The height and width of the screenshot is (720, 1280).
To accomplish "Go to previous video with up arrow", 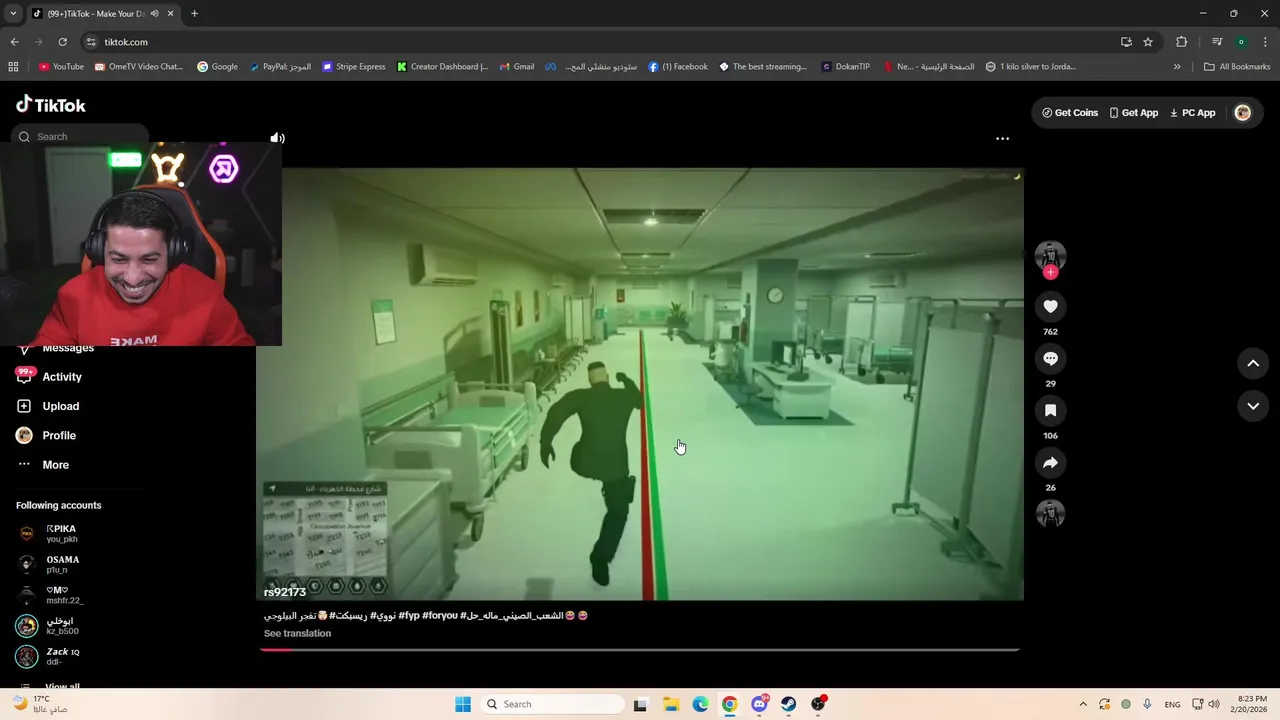I will tap(1253, 364).
